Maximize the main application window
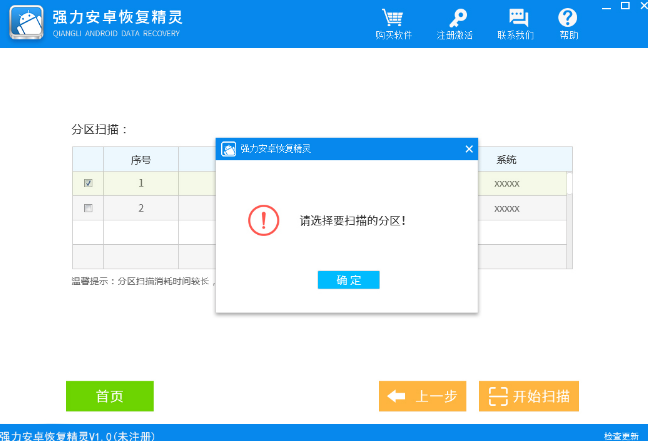Screen dimensions: 648x441 625,6
